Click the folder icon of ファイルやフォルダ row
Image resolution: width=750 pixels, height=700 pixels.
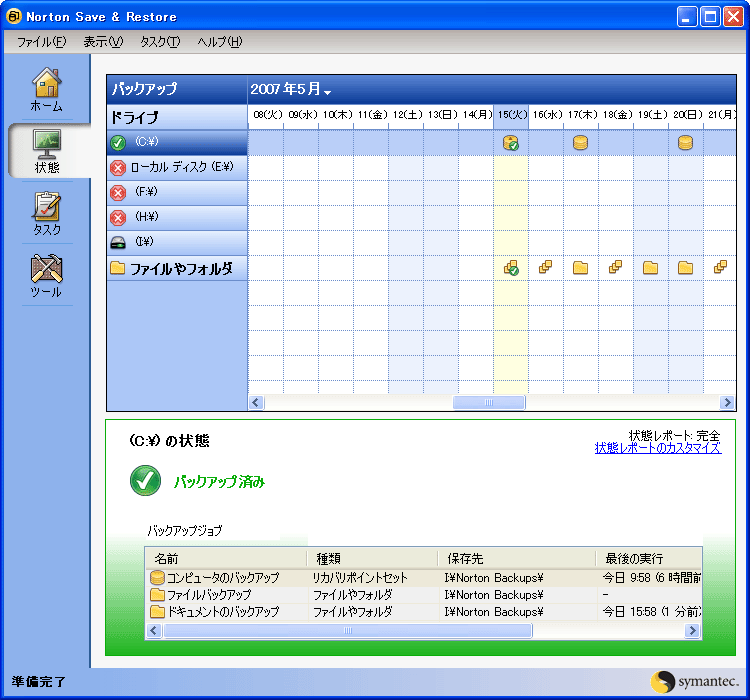[117, 267]
